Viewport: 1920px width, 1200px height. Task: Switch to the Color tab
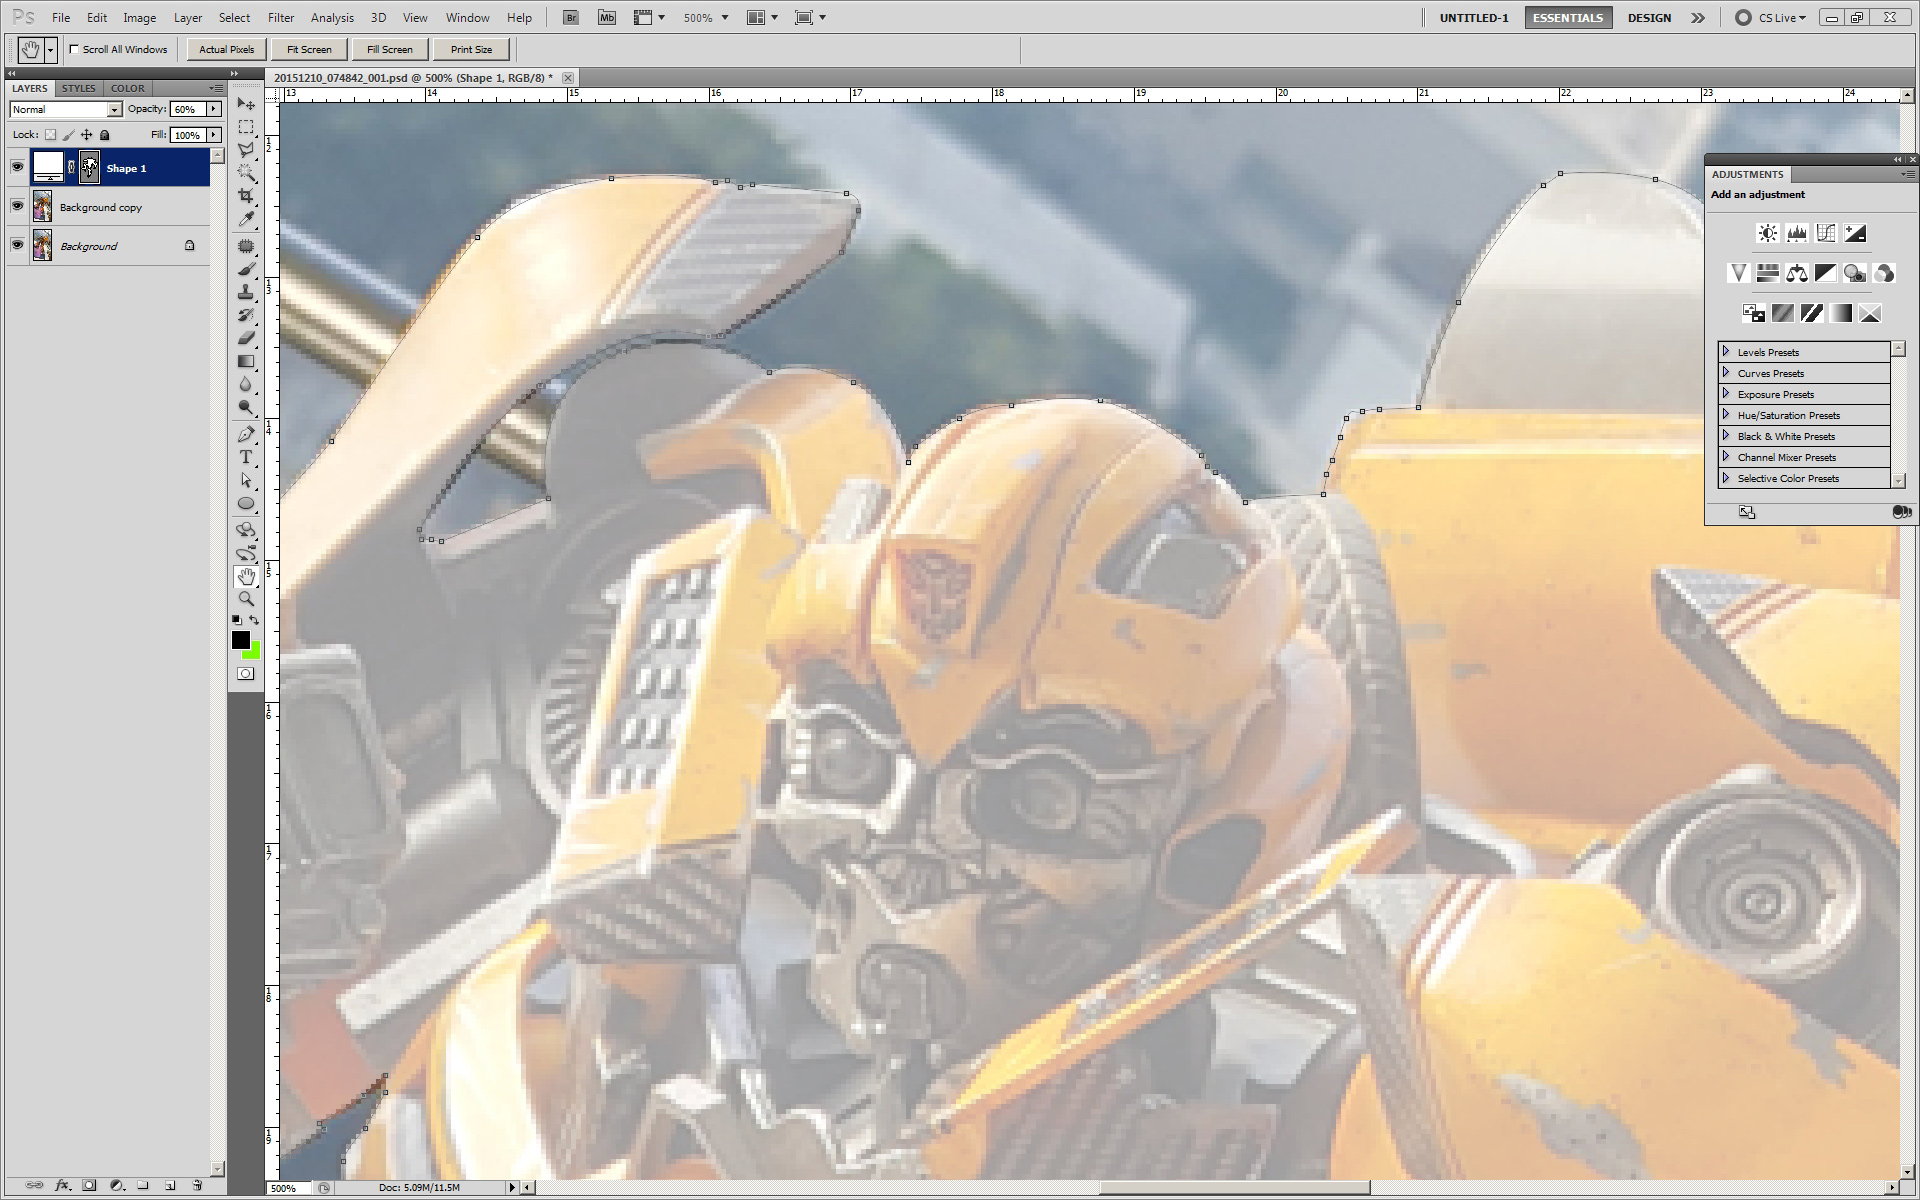pyautogui.click(x=127, y=88)
